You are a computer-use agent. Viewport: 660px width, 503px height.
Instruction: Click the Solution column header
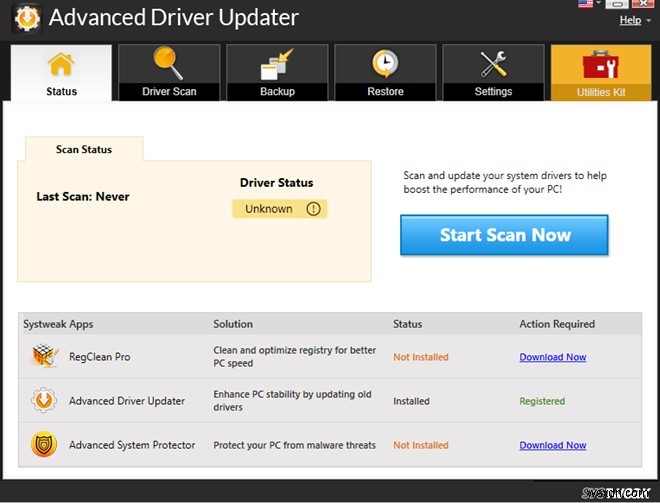[233, 324]
